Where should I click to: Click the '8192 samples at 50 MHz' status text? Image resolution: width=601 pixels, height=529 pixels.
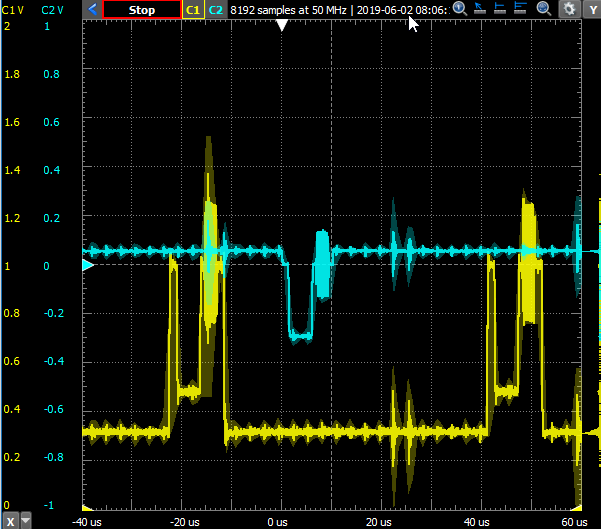288,10
